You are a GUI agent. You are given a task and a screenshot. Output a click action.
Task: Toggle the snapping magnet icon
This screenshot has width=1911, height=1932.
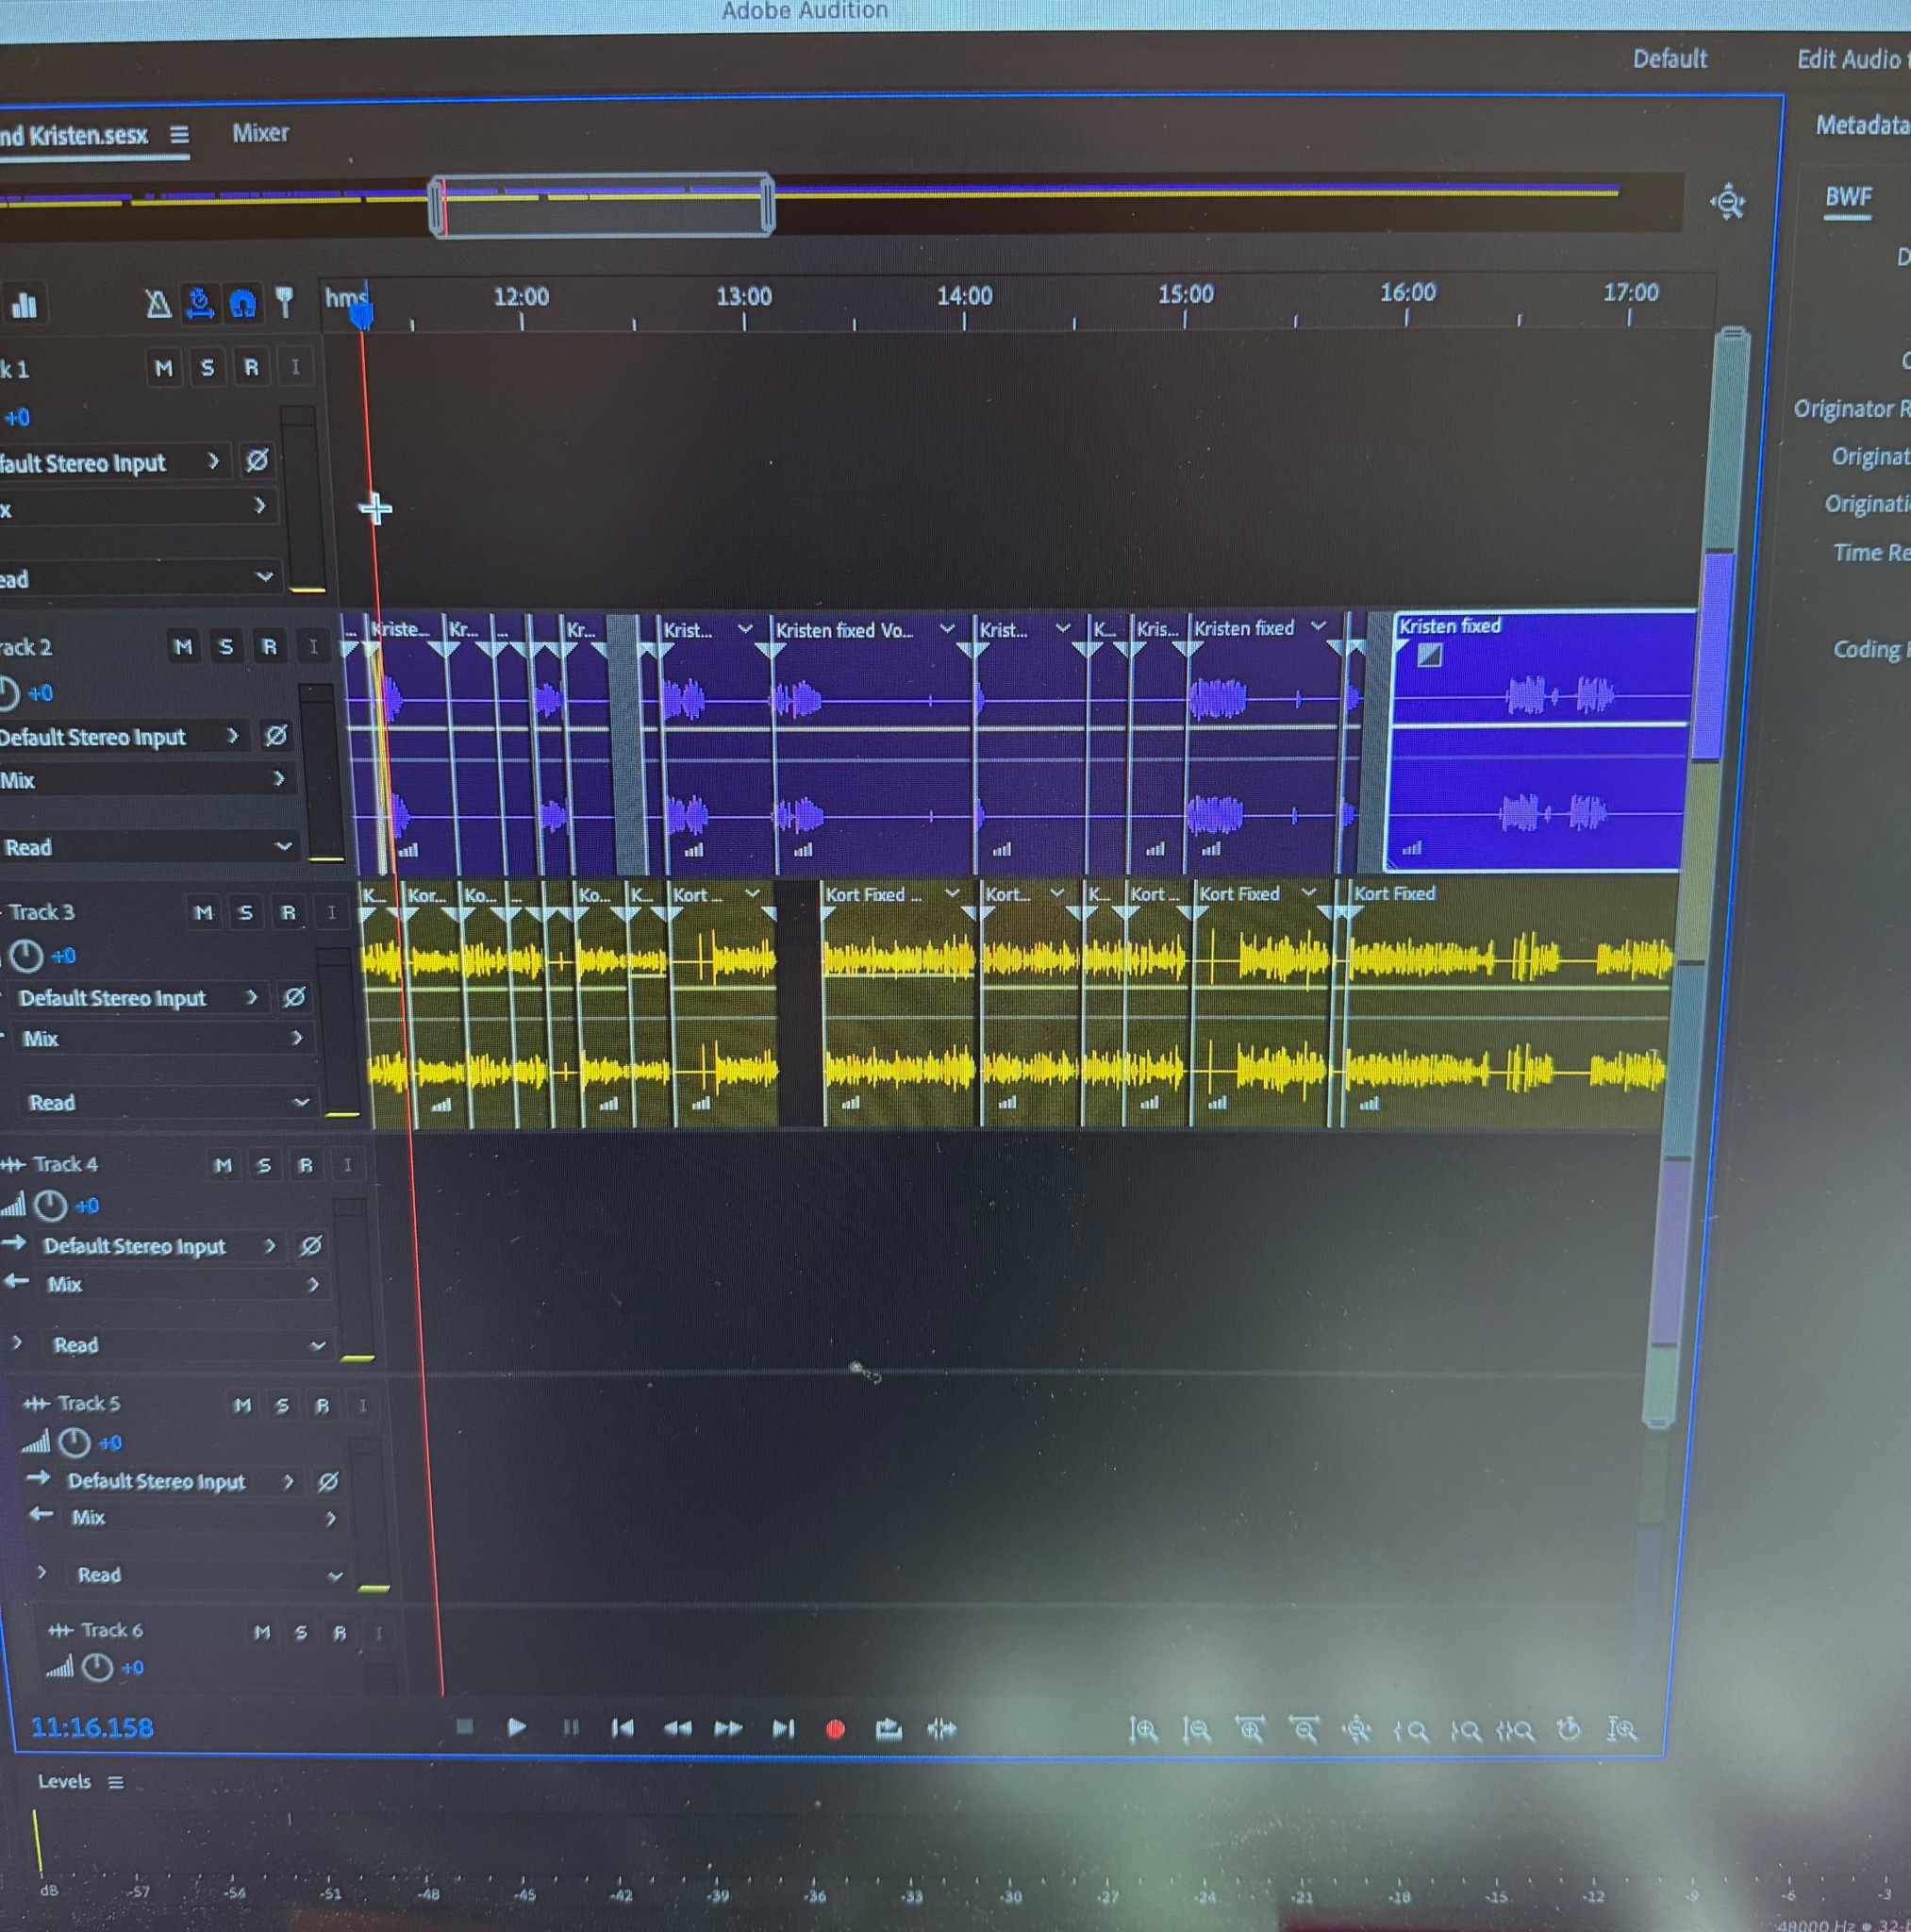pyautogui.click(x=243, y=303)
